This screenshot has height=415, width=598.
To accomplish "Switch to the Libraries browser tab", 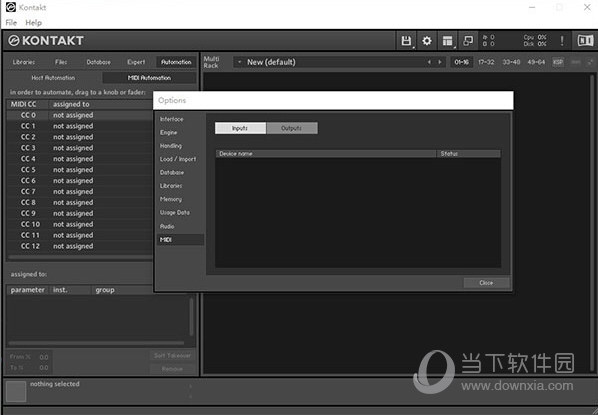I will [24, 62].
